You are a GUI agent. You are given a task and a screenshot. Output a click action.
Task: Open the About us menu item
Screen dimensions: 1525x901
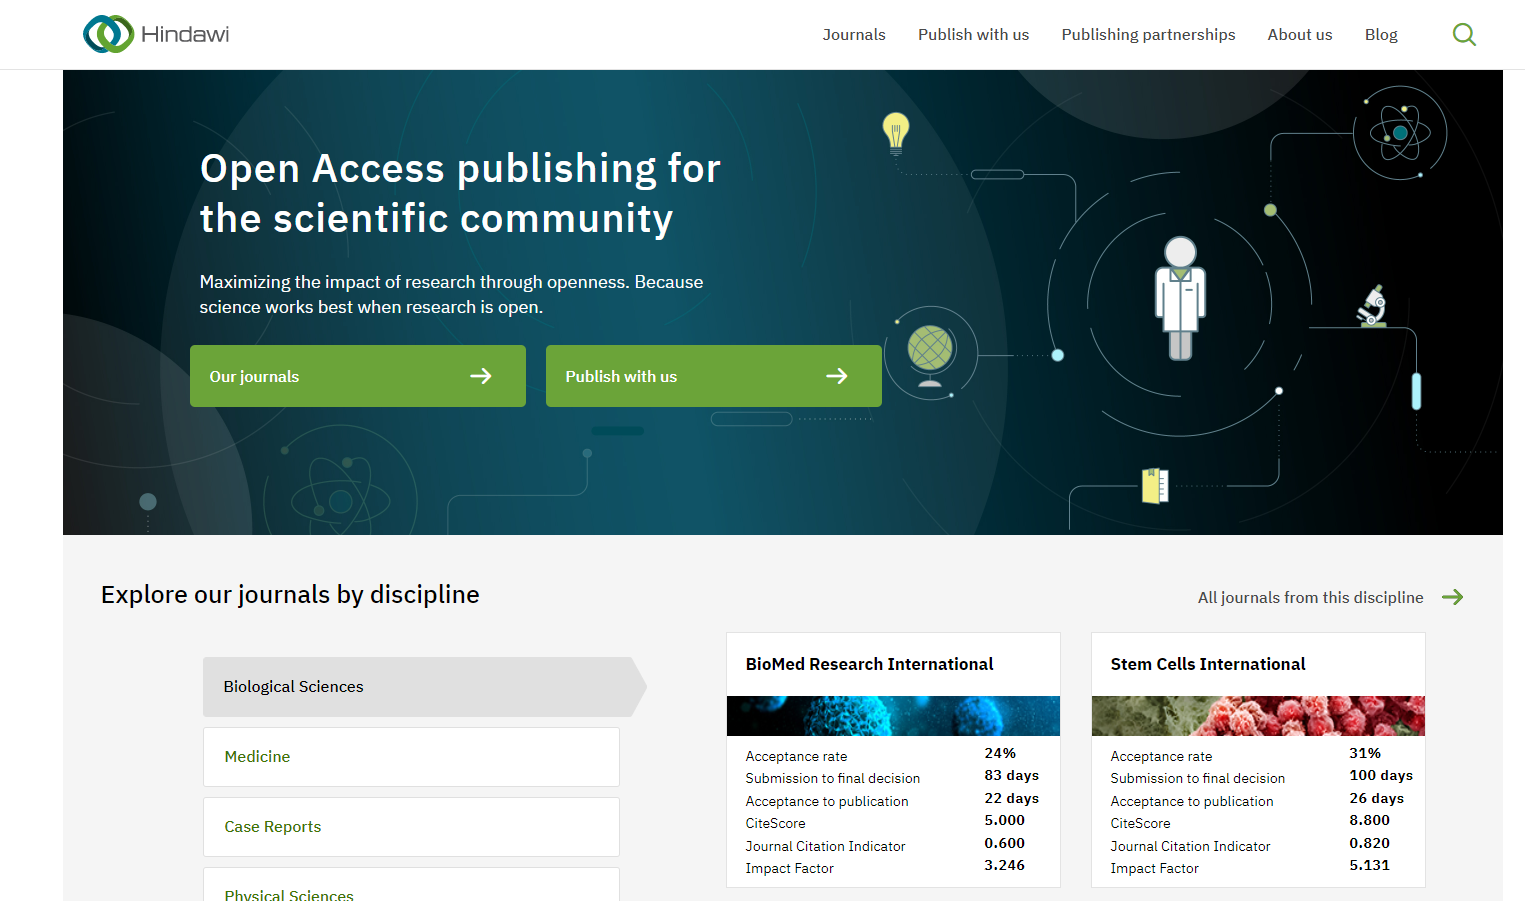(x=1299, y=33)
